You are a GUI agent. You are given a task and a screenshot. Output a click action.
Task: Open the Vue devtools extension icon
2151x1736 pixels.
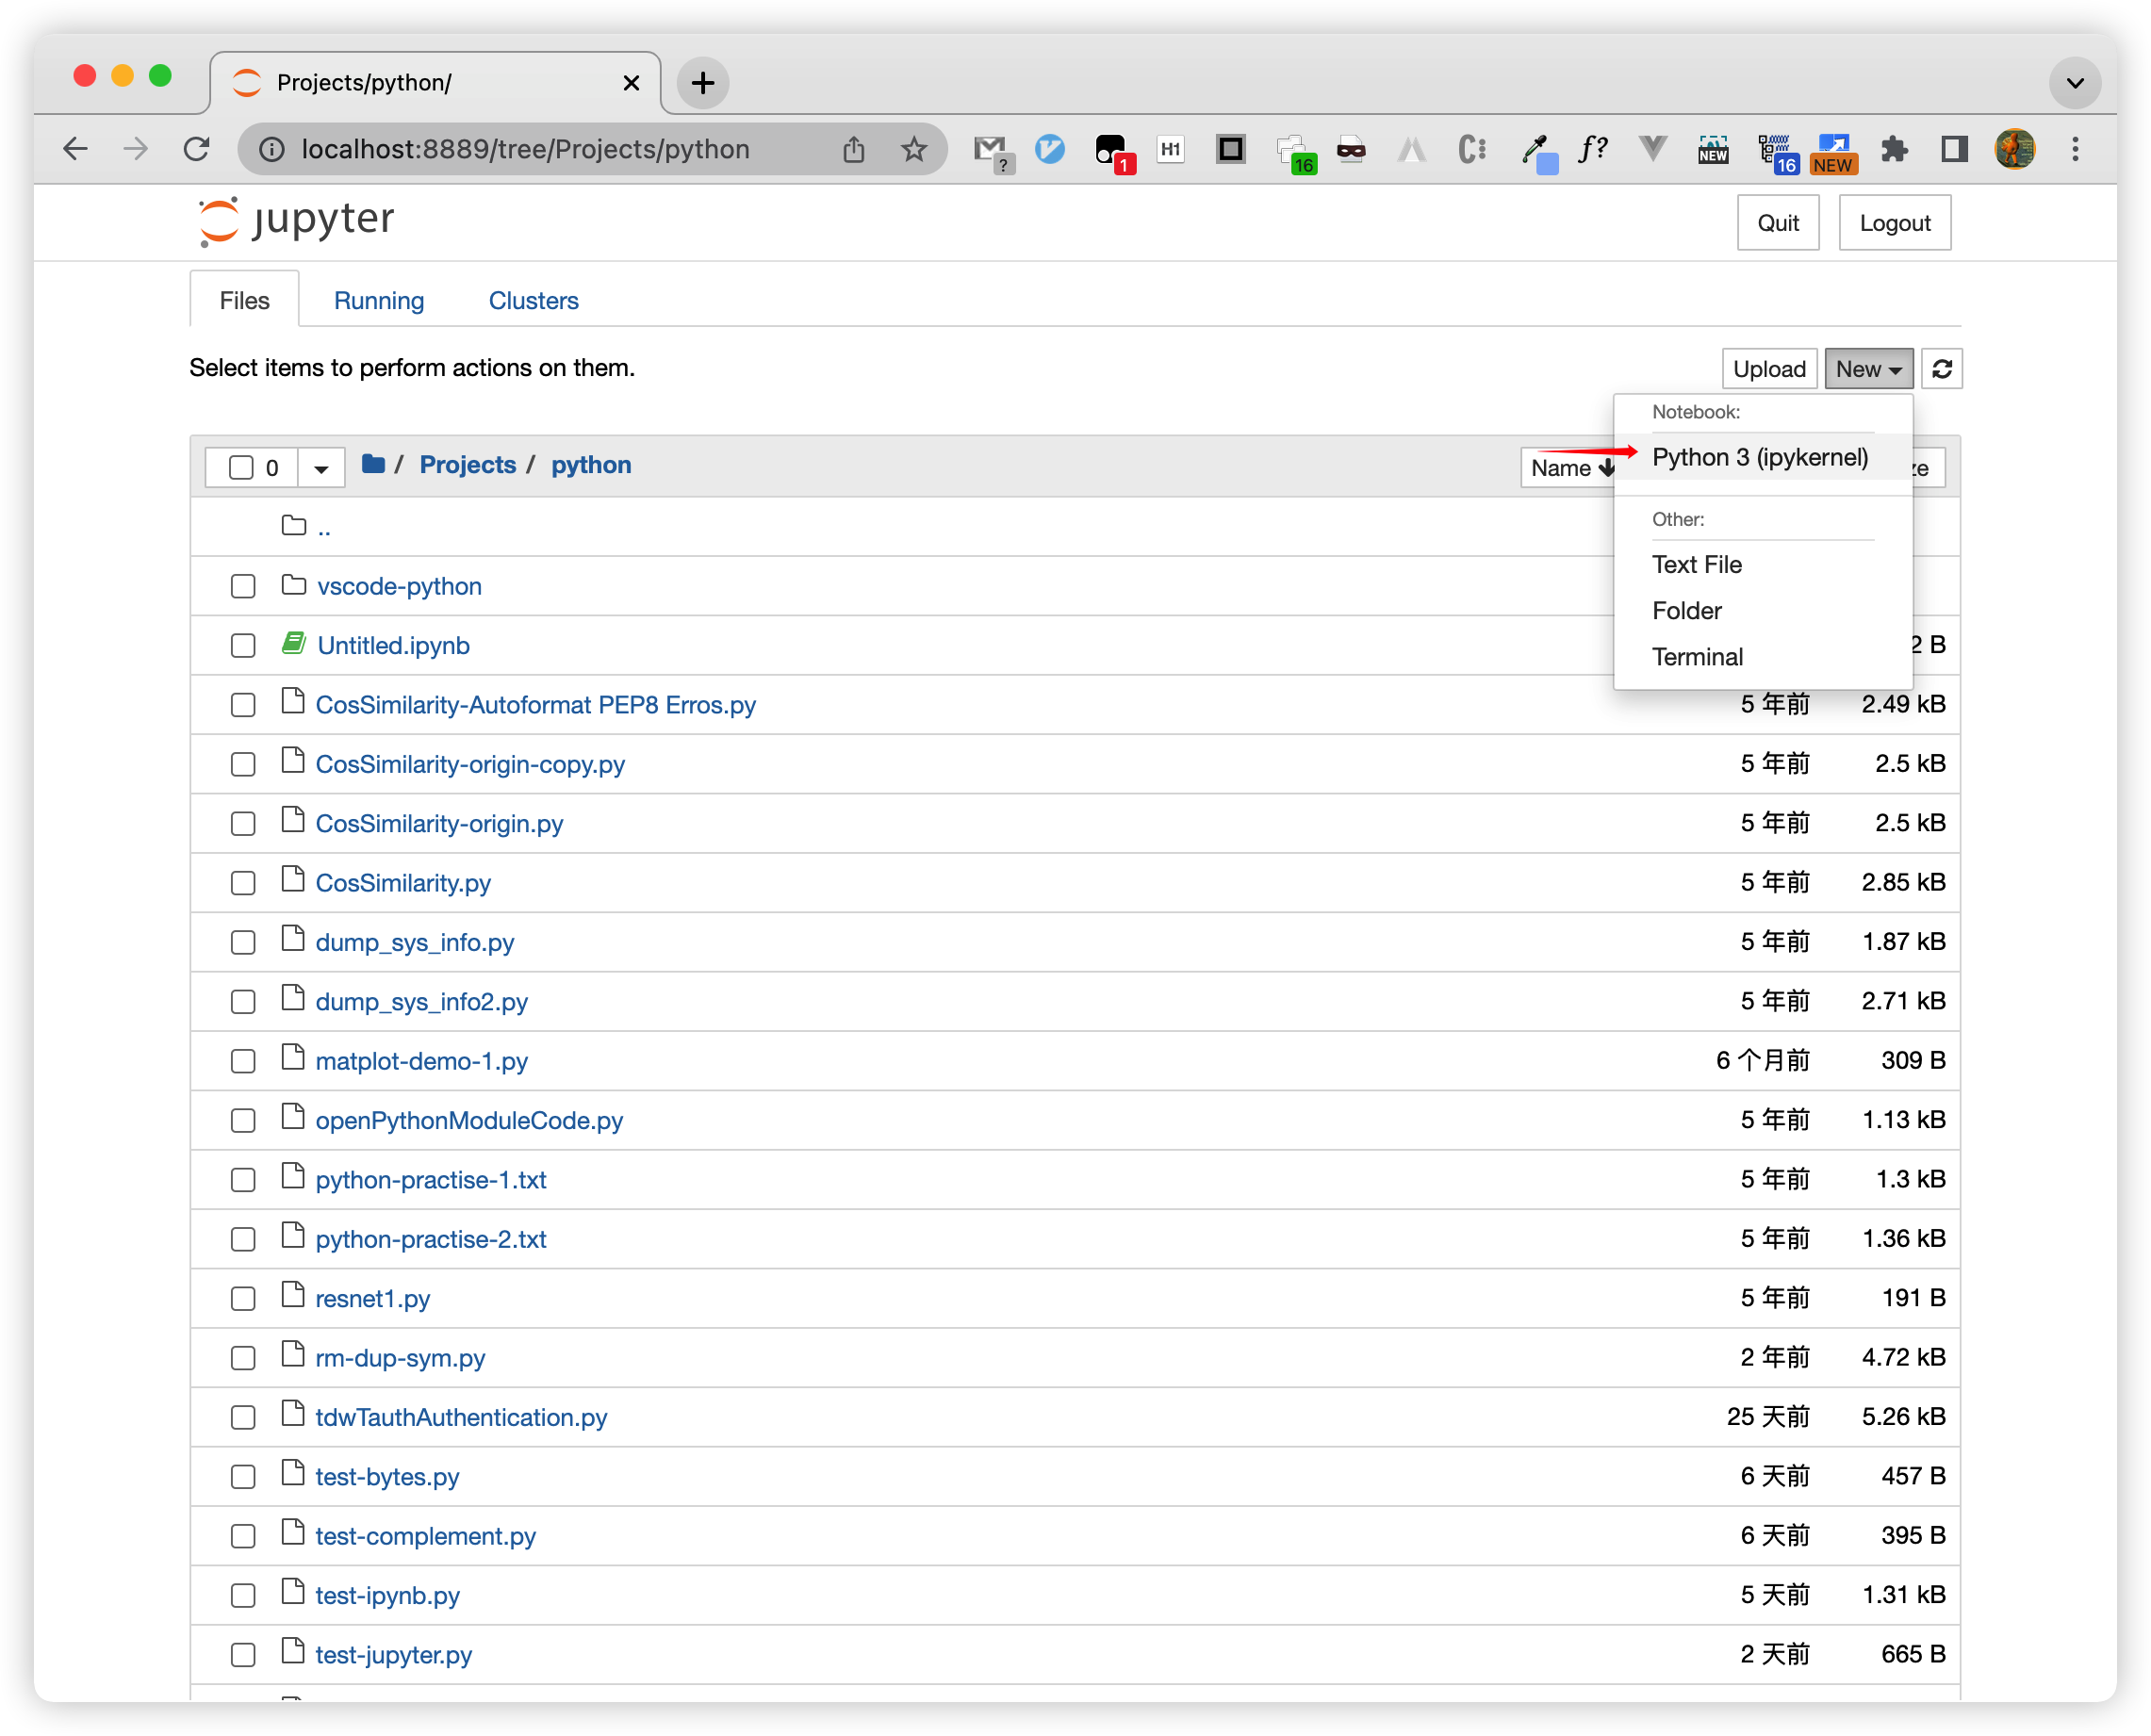pos(1651,150)
